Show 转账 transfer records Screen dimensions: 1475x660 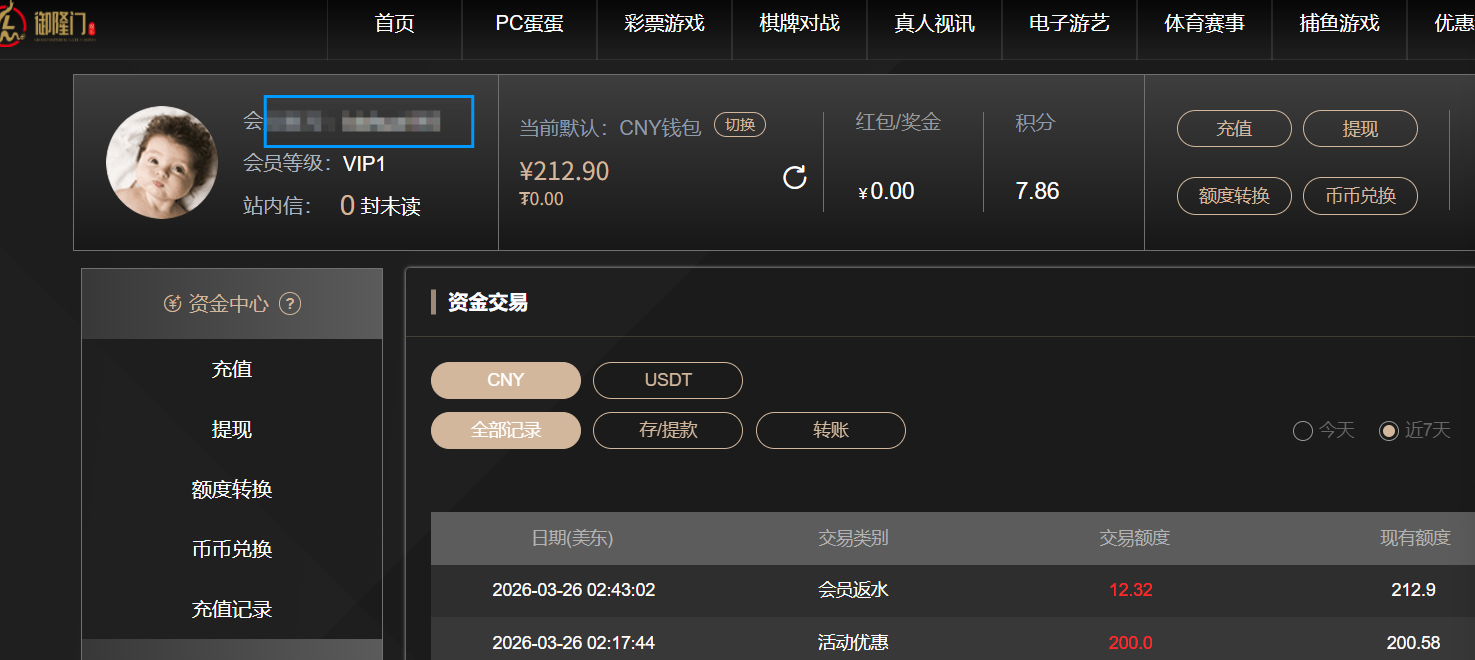tap(831, 430)
